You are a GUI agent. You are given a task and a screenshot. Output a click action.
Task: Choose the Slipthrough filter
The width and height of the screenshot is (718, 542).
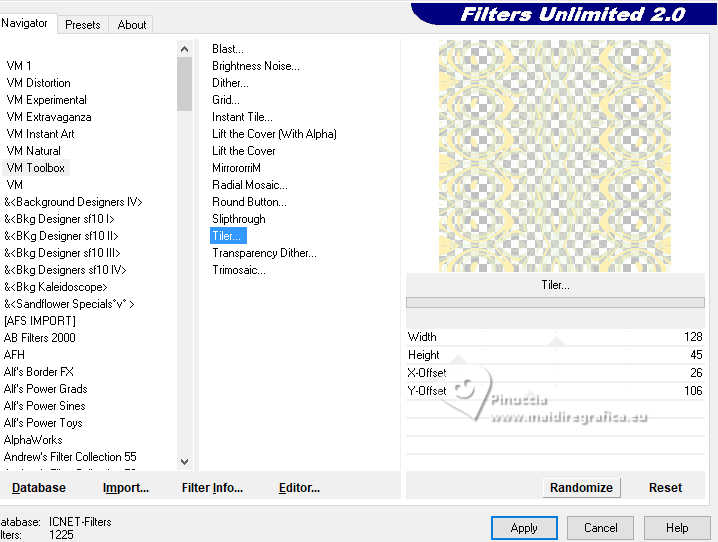[239, 219]
